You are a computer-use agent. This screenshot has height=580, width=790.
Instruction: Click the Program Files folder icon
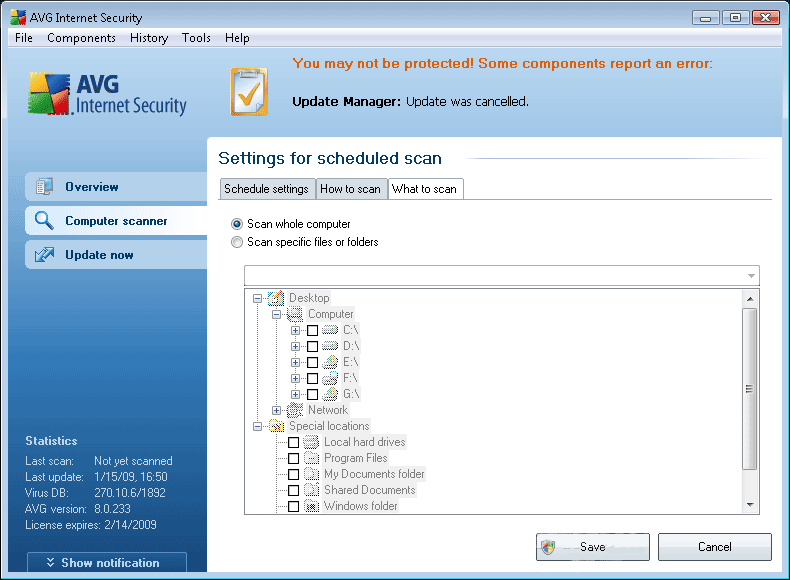pos(311,458)
